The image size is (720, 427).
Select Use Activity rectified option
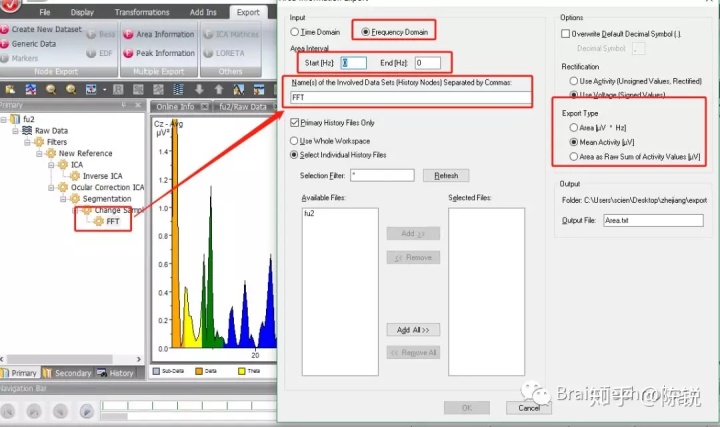point(574,81)
